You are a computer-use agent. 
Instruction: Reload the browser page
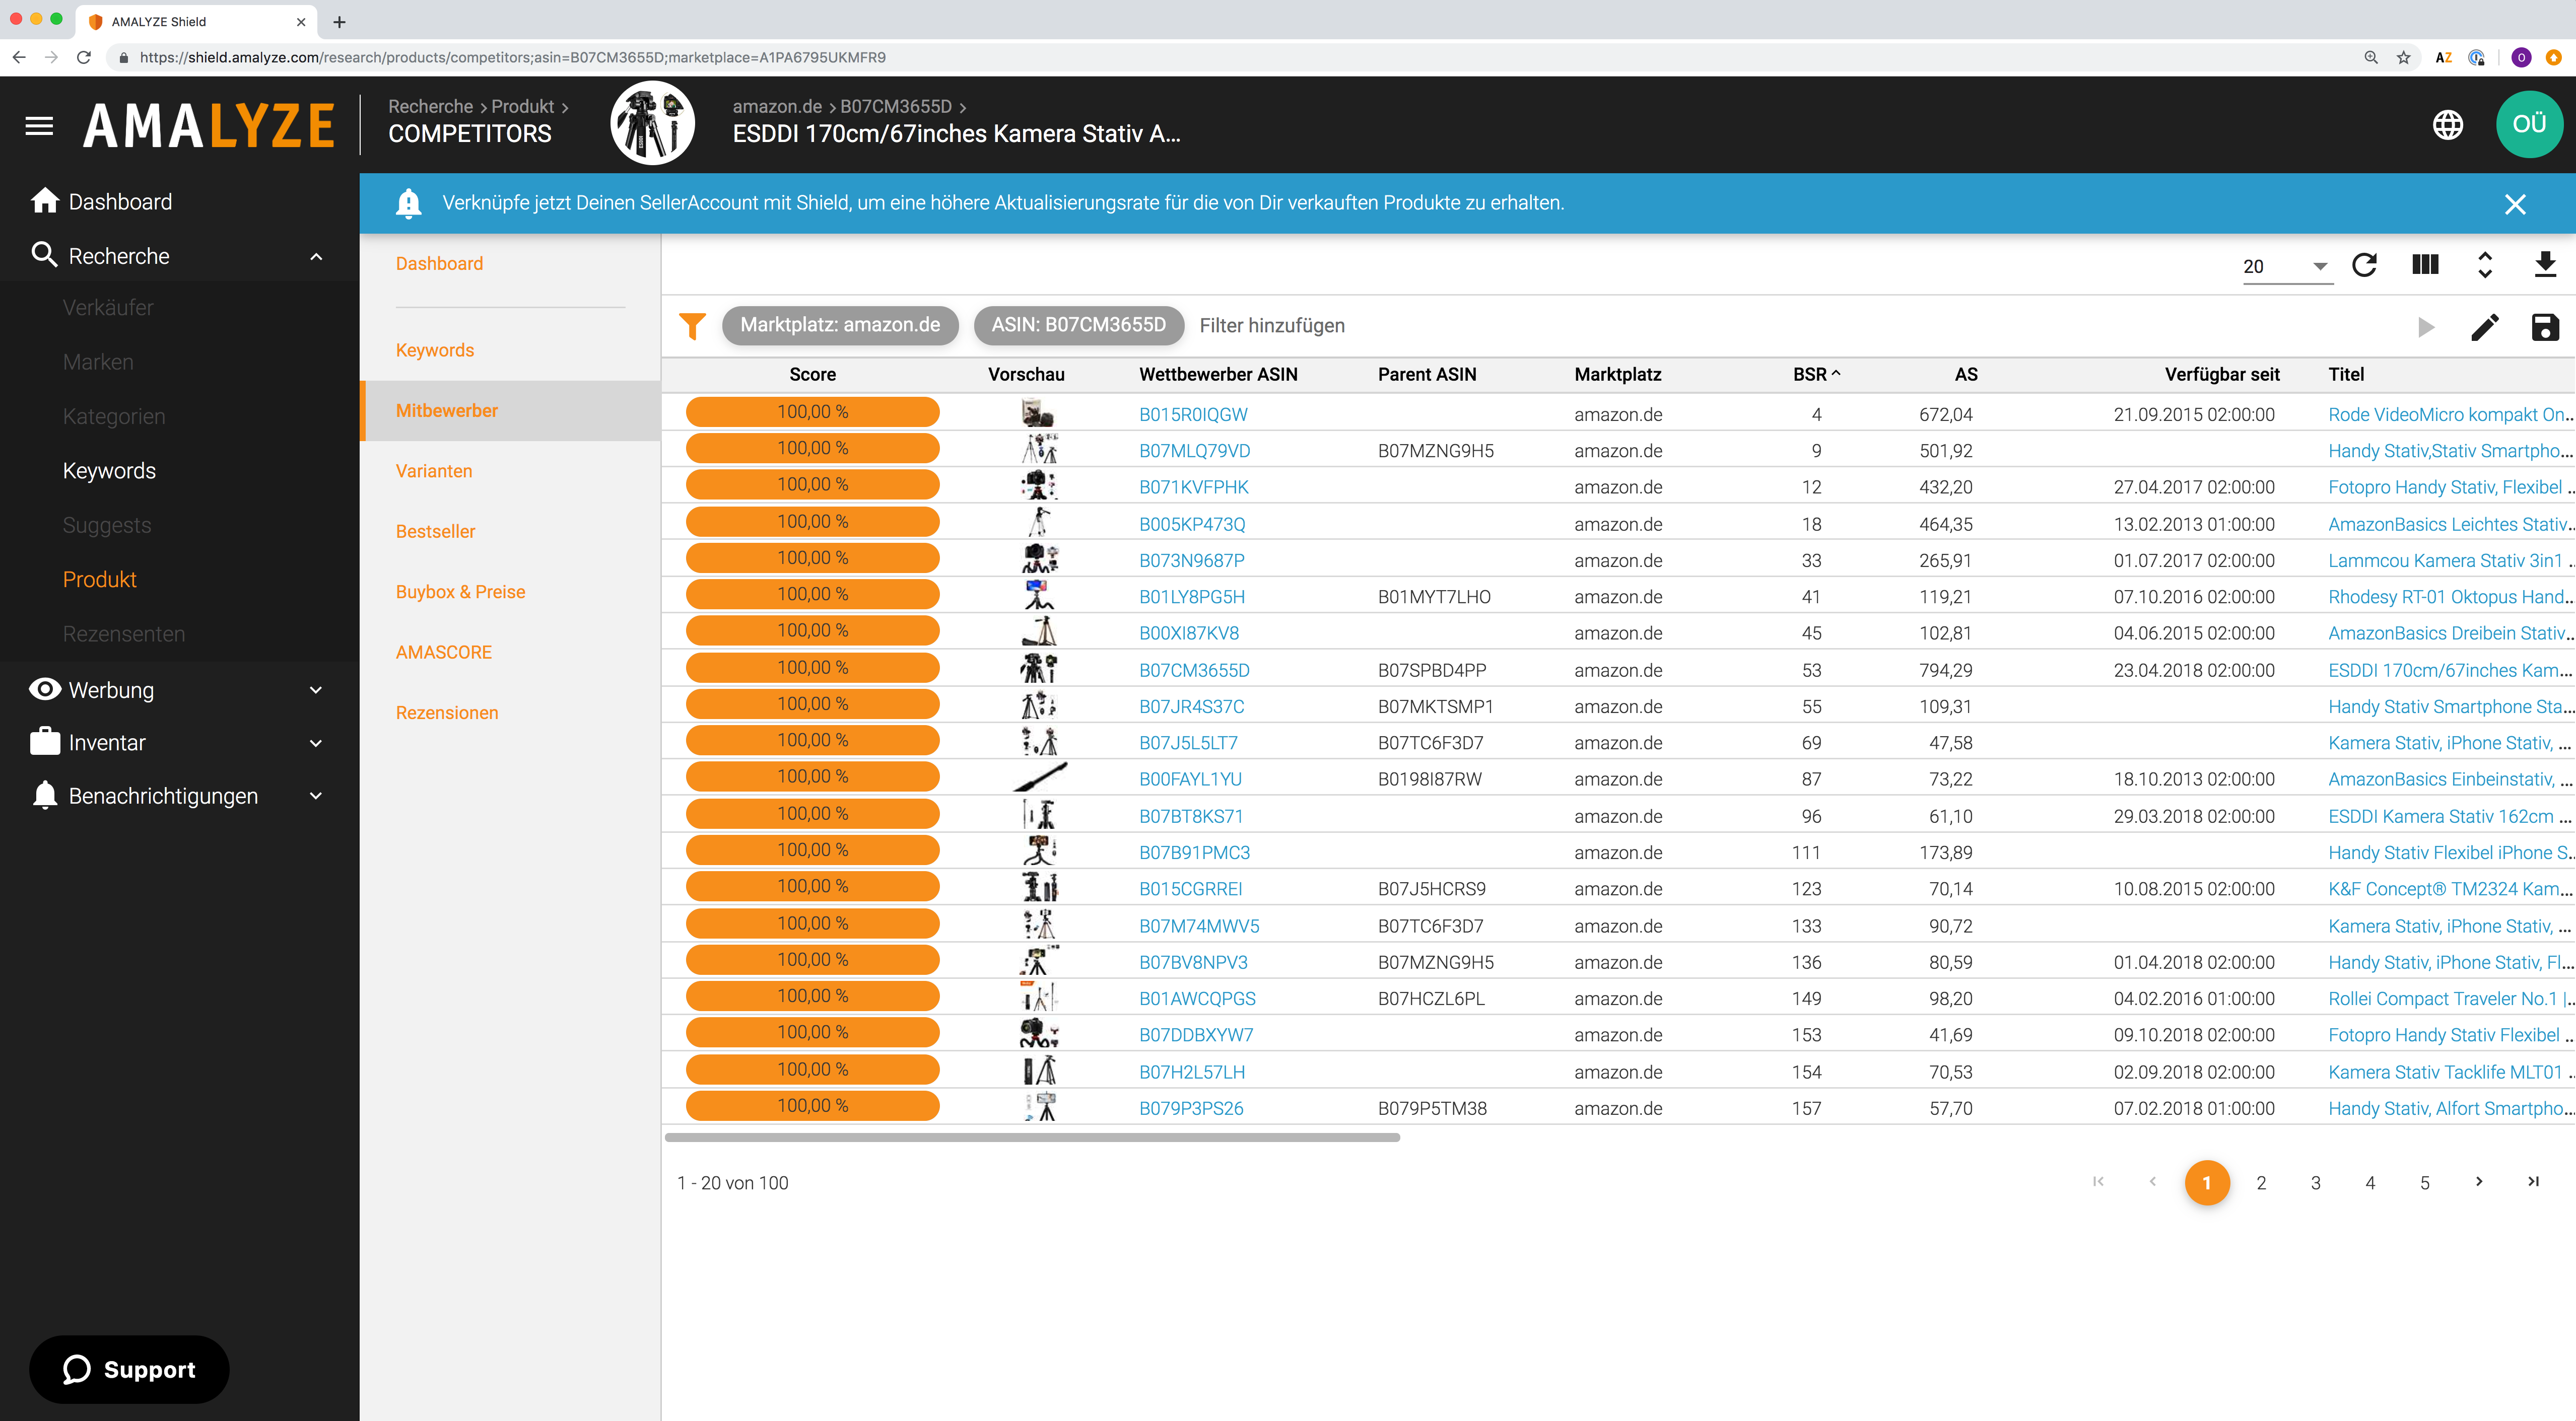84,58
